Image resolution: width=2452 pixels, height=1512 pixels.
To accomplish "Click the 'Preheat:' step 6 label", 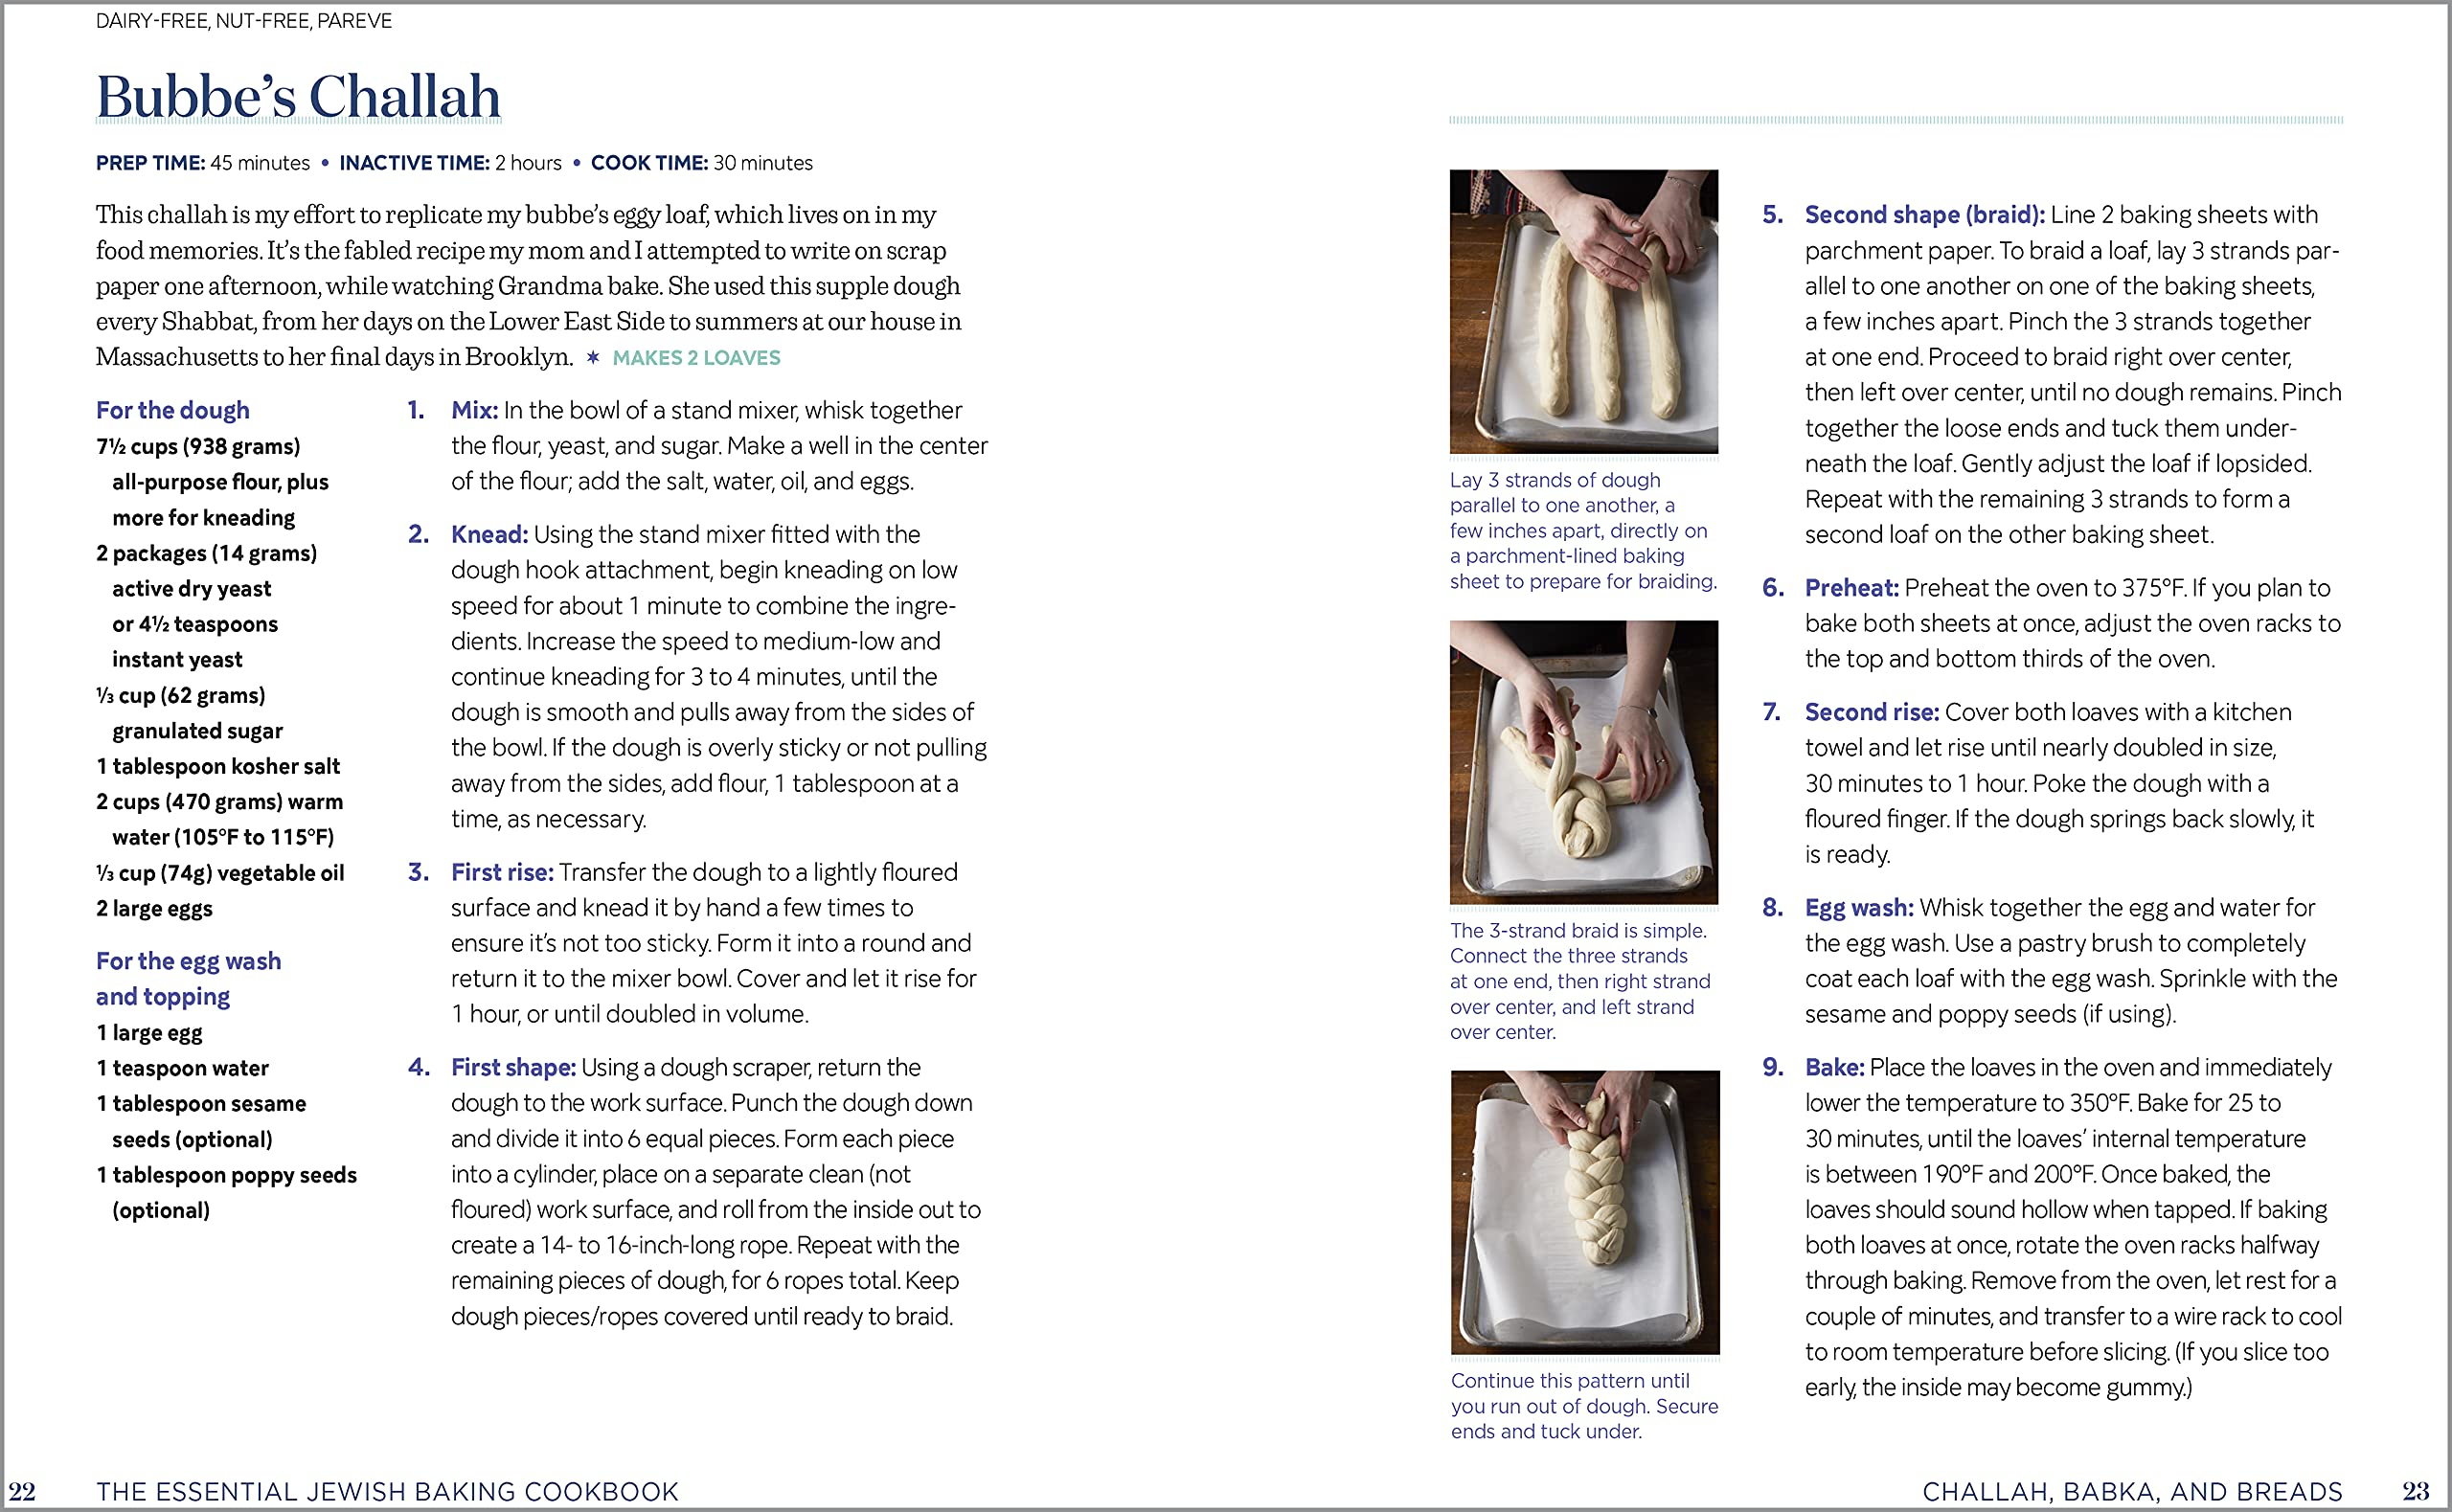I will coord(1851,588).
